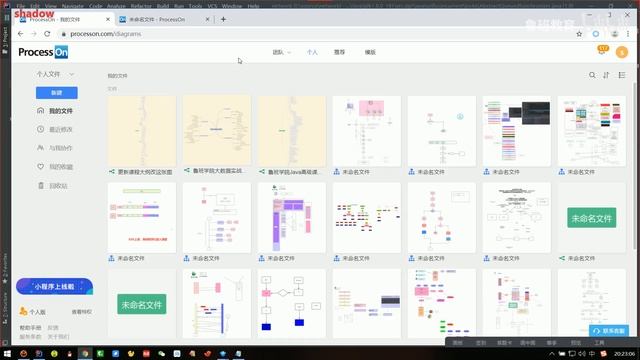Open the thumbnail with dark code screenshots
Viewport: 640px width, 360px height.
(x=516, y=131)
